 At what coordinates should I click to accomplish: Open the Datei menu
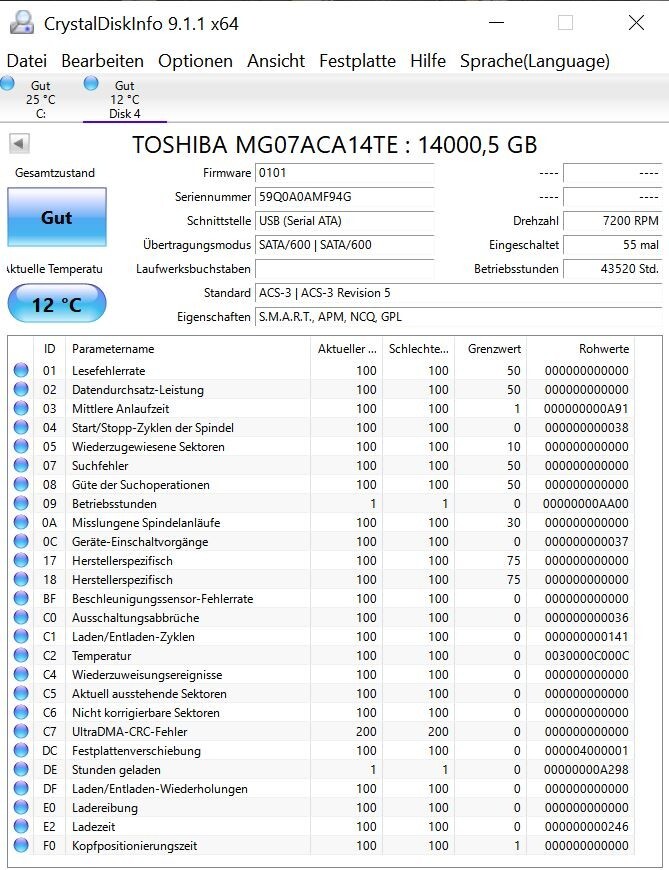(x=27, y=60)
